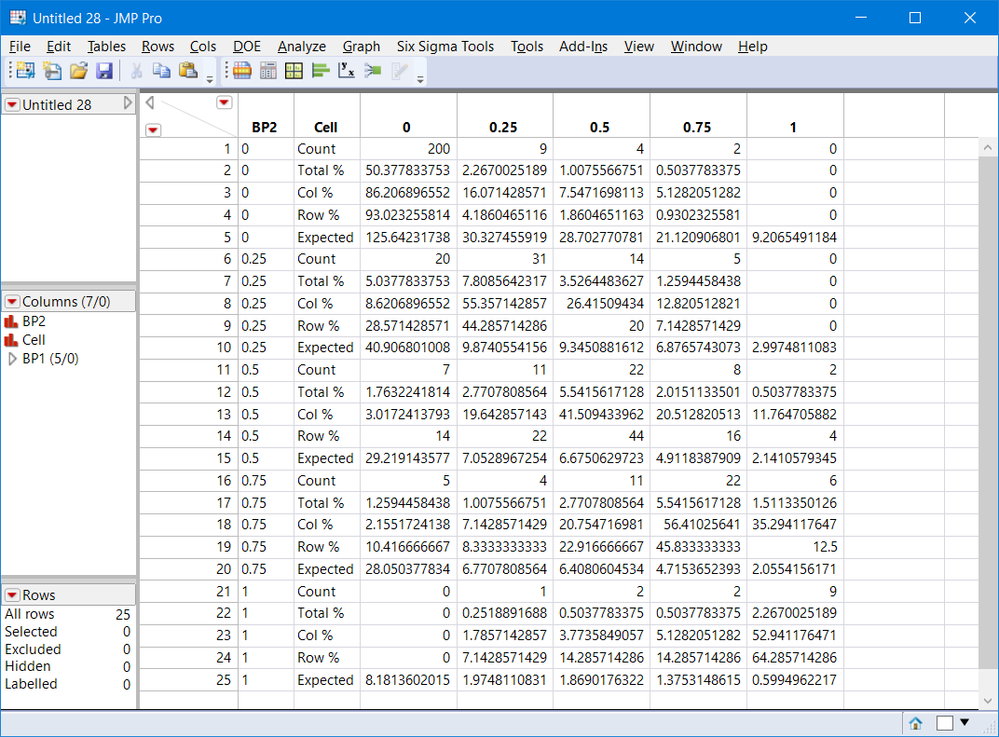
Task: Click the Copy icon in toolbar
Action: (x=162, y=71)
